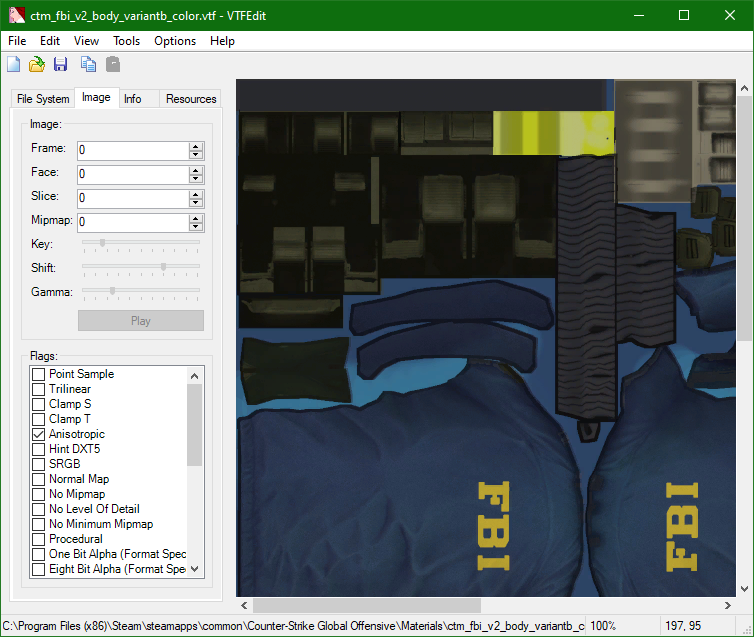Check the Clamp T flag
754x637 pixels.
pos(38,419)
